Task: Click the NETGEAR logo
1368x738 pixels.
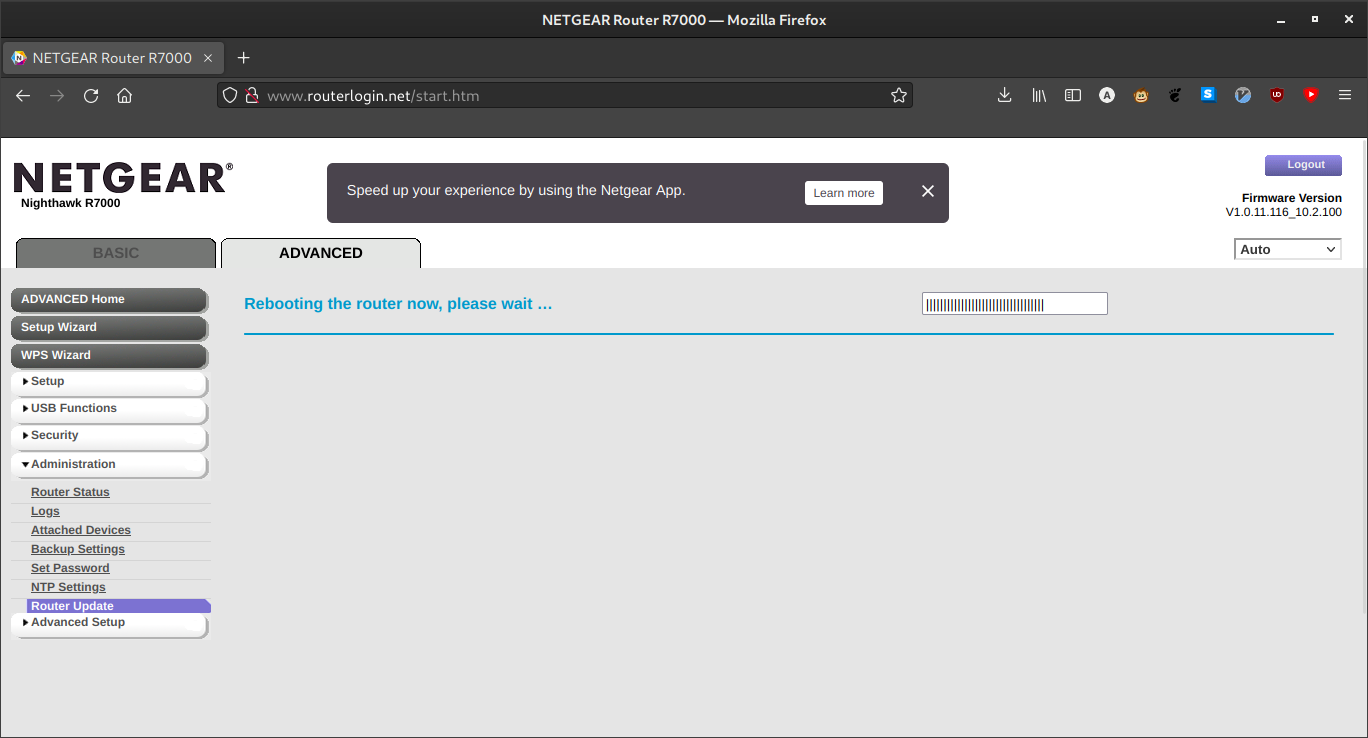Action: [x=123, y=178]
